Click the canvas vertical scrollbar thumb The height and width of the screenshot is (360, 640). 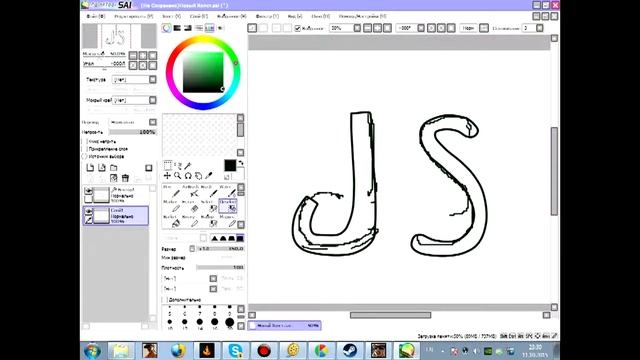tap(554, 171)
